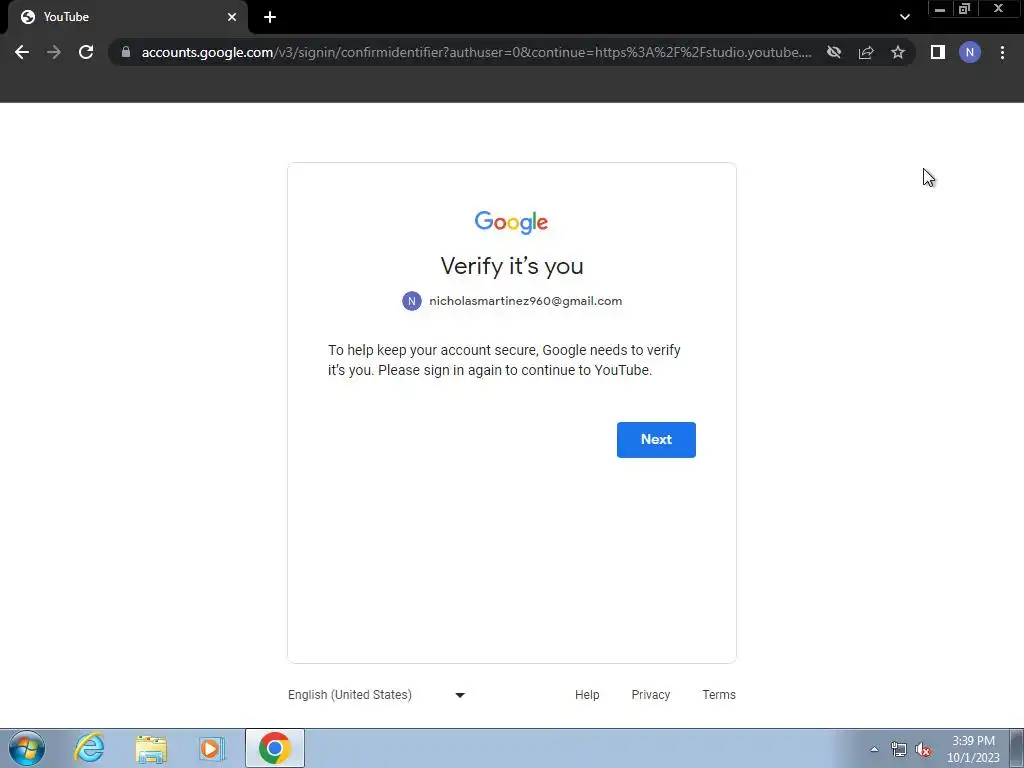Open the Privacy link
The height and width of the screenshot is (768, 1024).
click(650, 695)
